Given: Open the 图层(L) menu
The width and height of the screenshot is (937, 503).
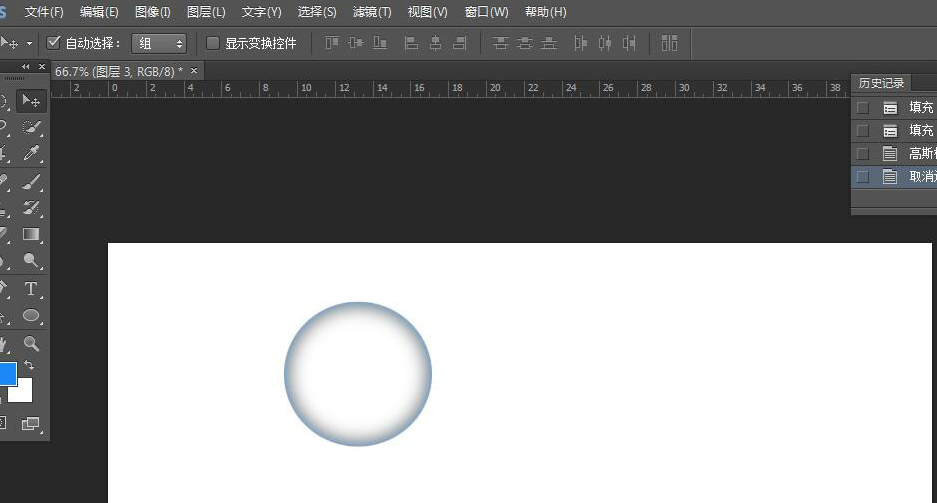Looking at the screenshot, I should coord(206,12).
